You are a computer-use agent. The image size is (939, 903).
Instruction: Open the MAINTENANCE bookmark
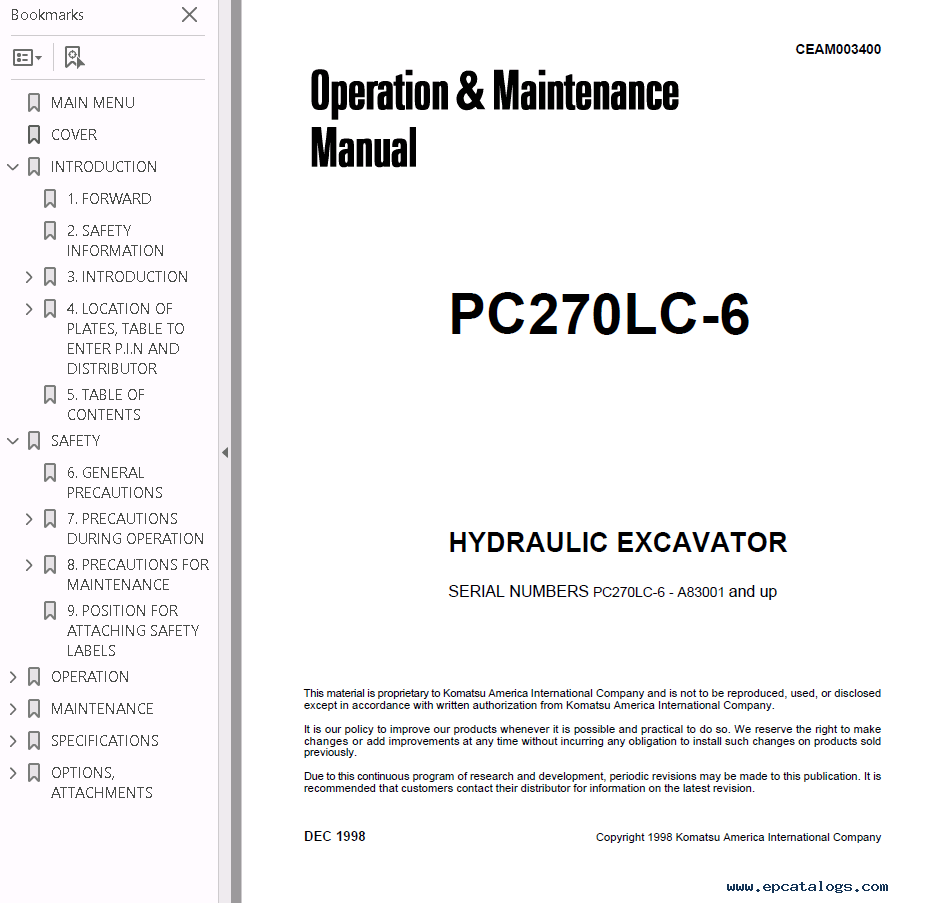click(x=102, y=709)
